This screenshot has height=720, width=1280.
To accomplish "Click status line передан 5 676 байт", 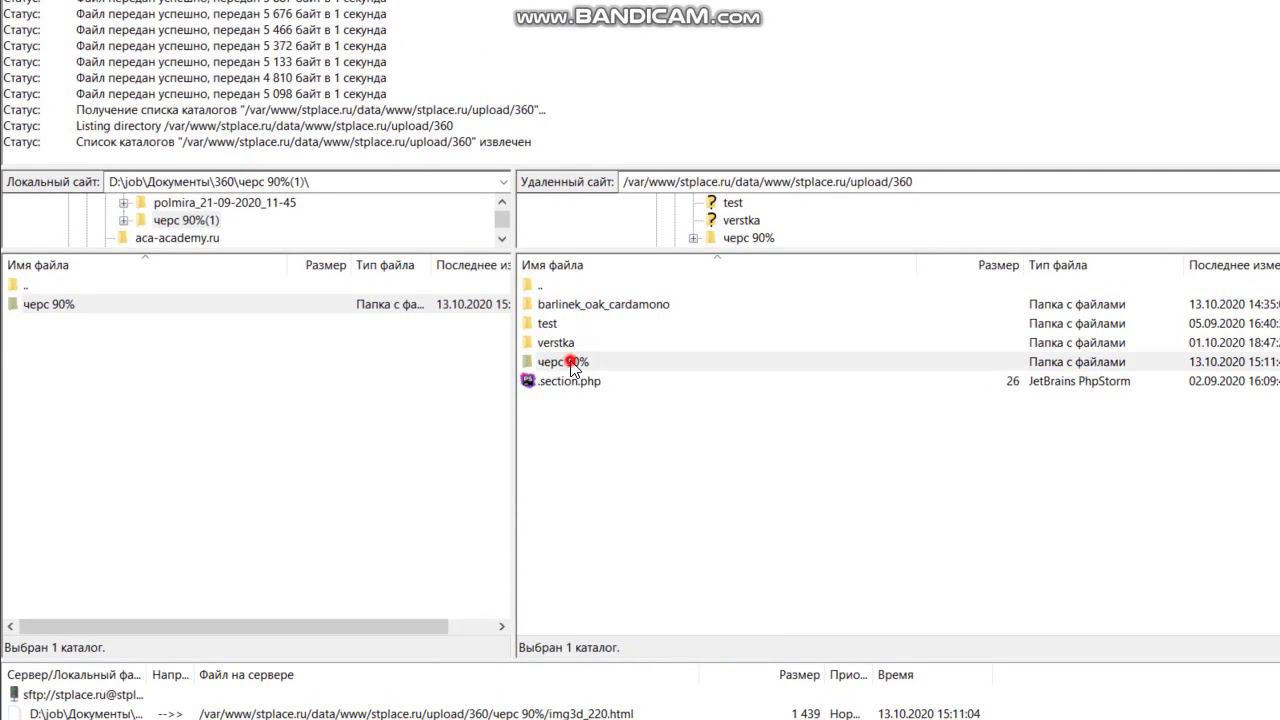I will 231,14.
